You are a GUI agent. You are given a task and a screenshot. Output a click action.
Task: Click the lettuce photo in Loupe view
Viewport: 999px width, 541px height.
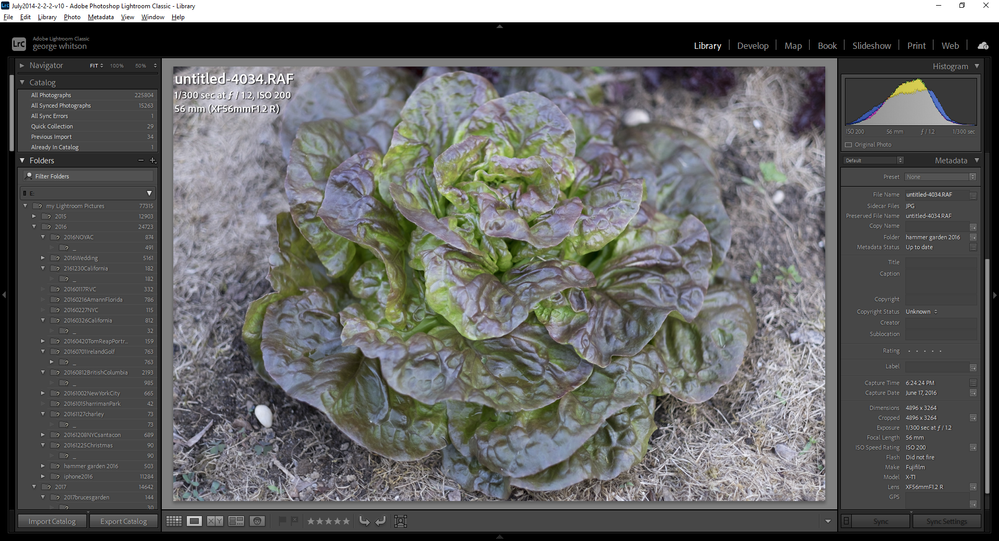pyautogui.click(x=499, y=284)
